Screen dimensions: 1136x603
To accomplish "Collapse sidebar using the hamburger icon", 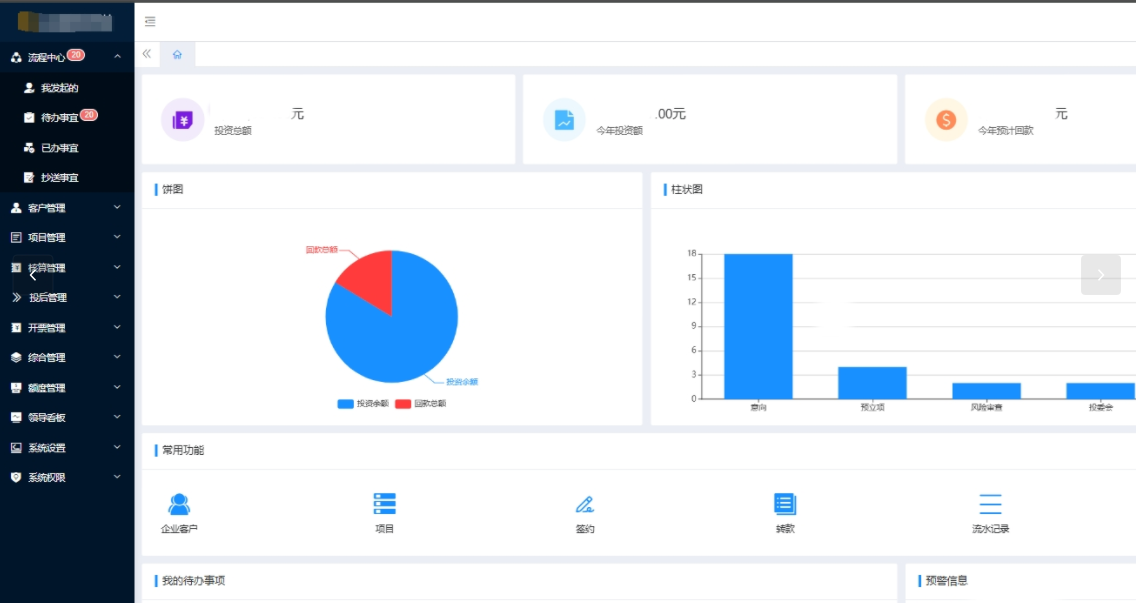I will point(150,22).
